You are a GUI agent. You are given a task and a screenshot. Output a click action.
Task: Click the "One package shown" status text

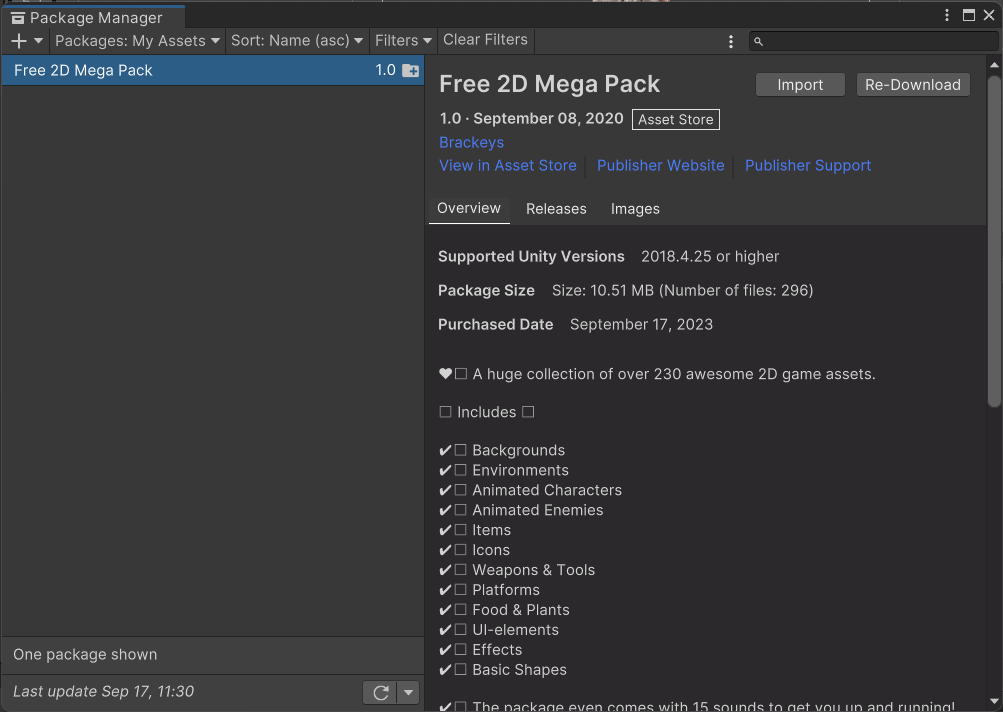click(85, 654)
